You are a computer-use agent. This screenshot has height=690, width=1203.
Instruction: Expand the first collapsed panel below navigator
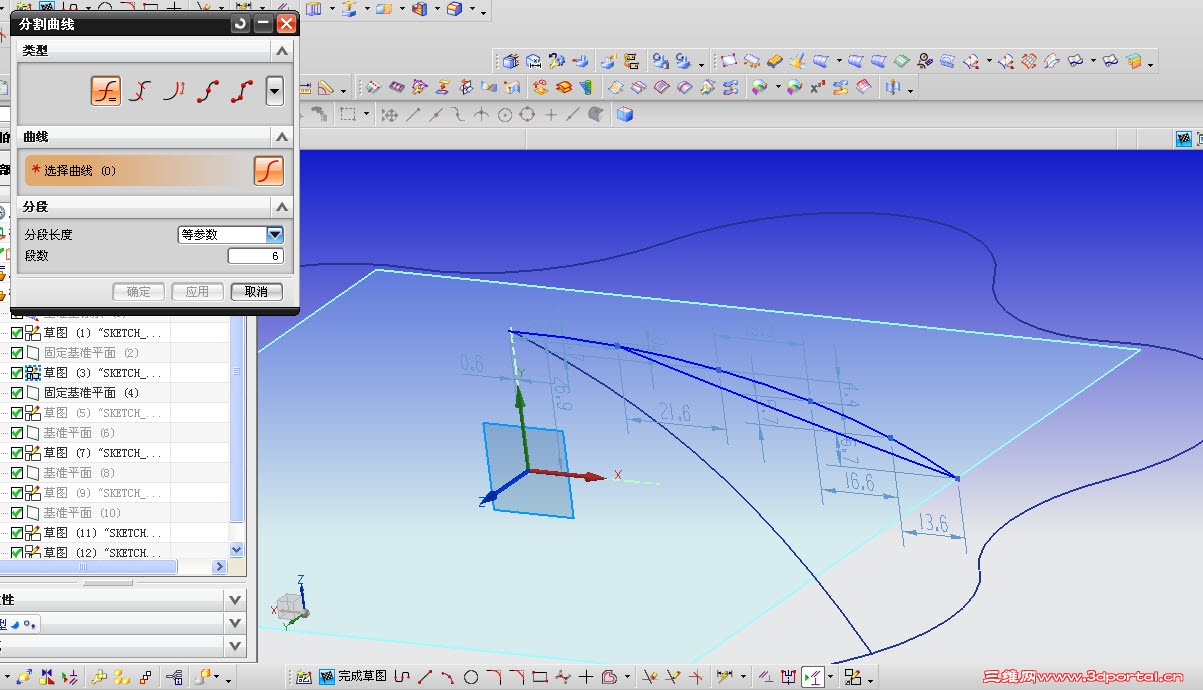(235, 600)
